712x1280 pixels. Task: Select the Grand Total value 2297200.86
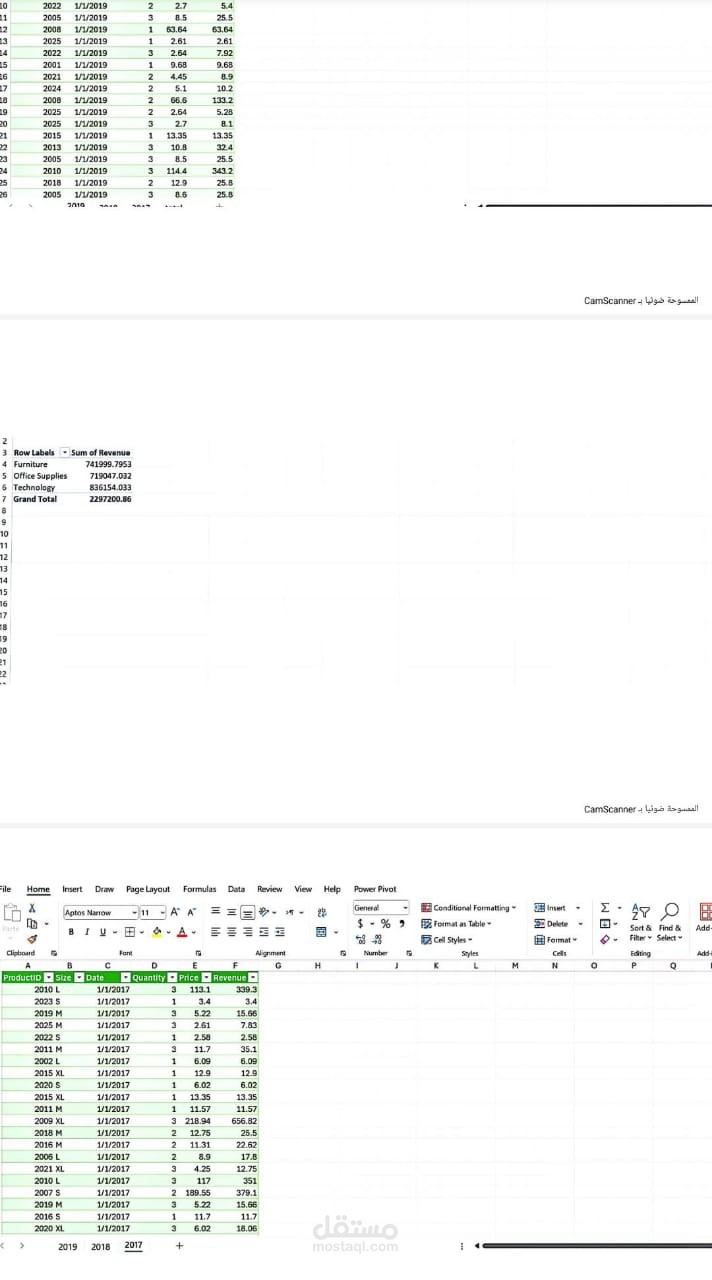pyautogui.click(x=110, y=499)
